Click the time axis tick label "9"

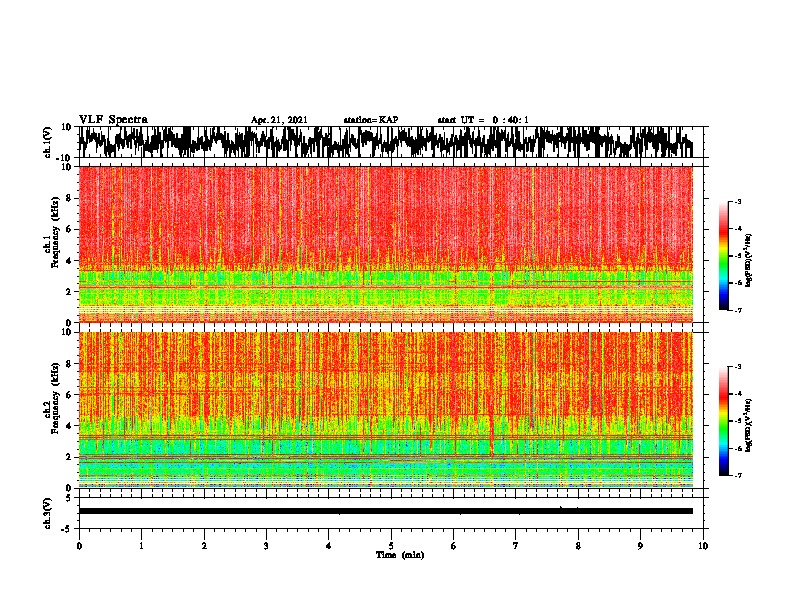pyautogui.click(x=640, y=546)
